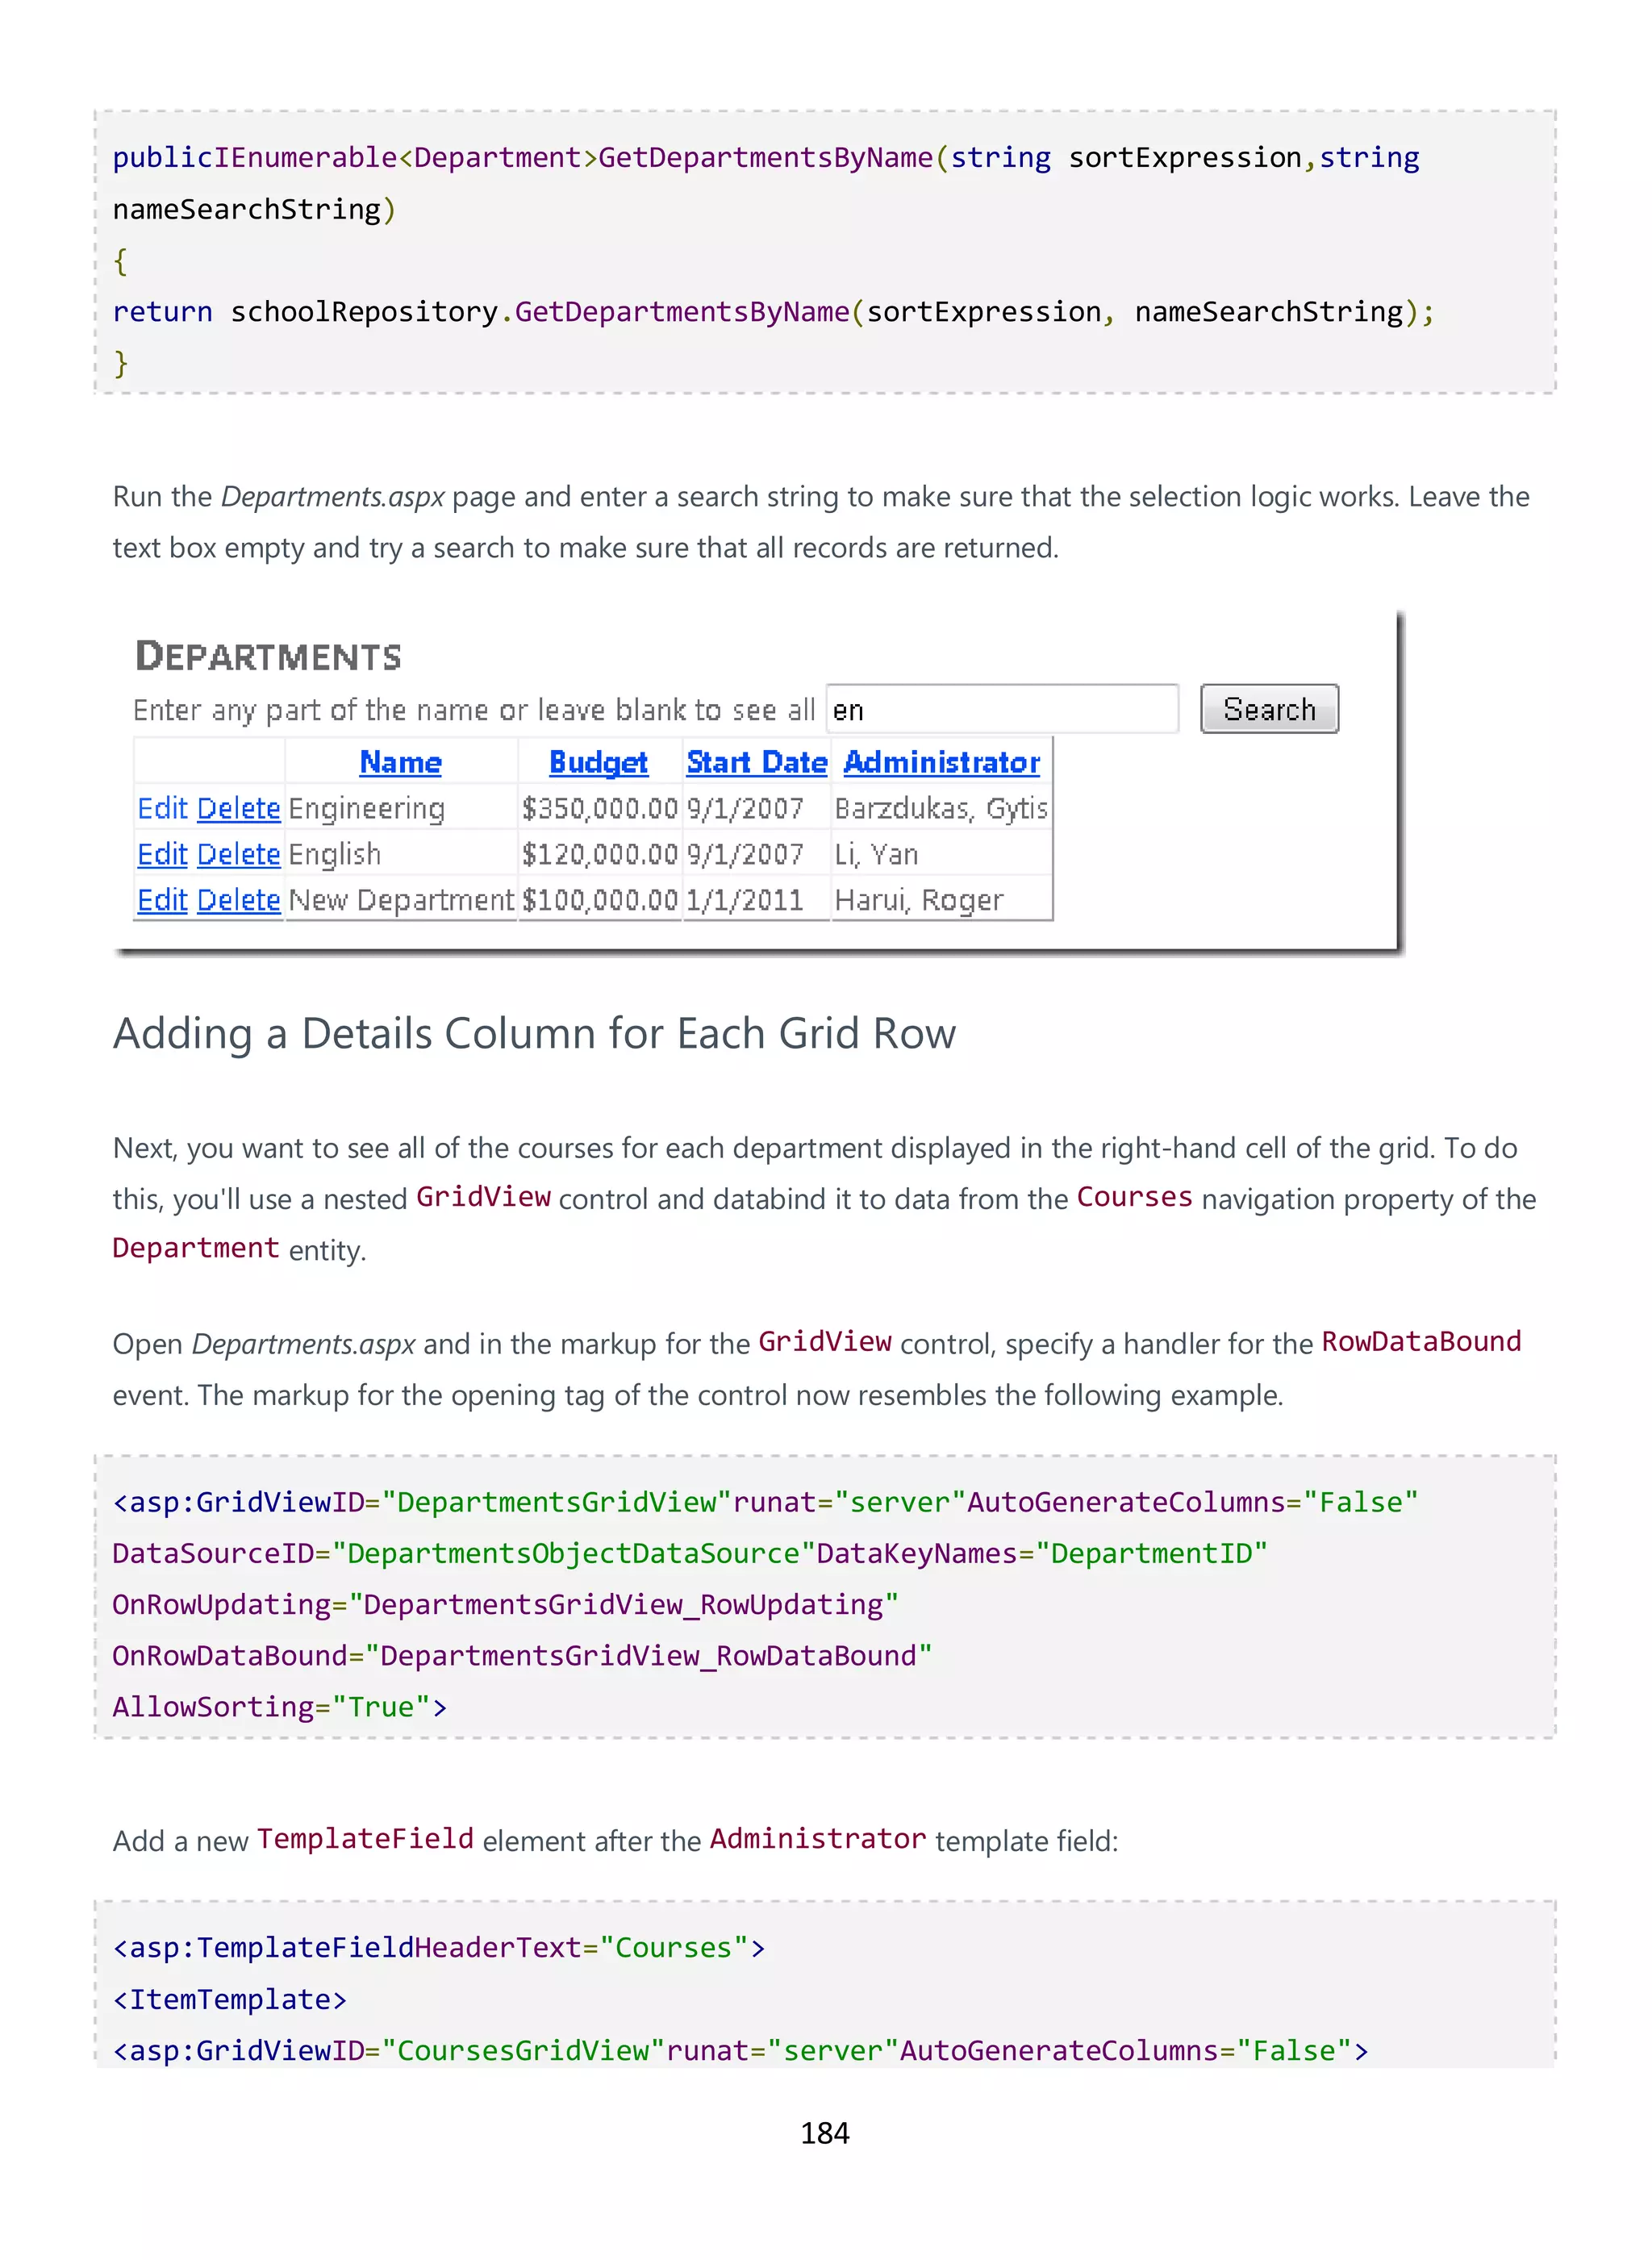
Task: Click heading 'Adding a Details Column for Each Grid Row'
Action: pyautogui.click(x=534, y=1033)
